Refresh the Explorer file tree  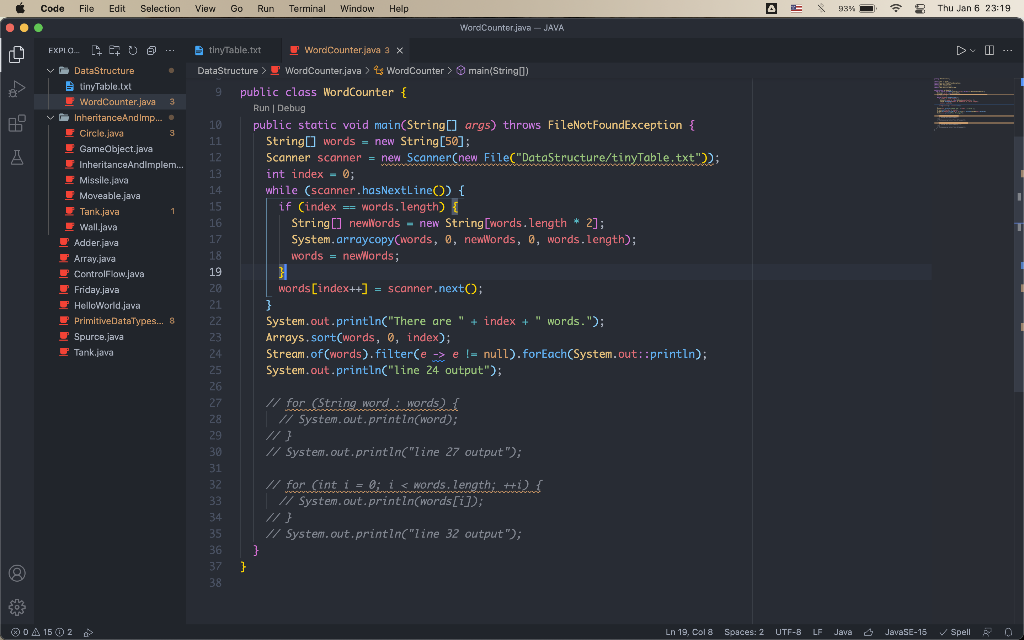[133, 50]
